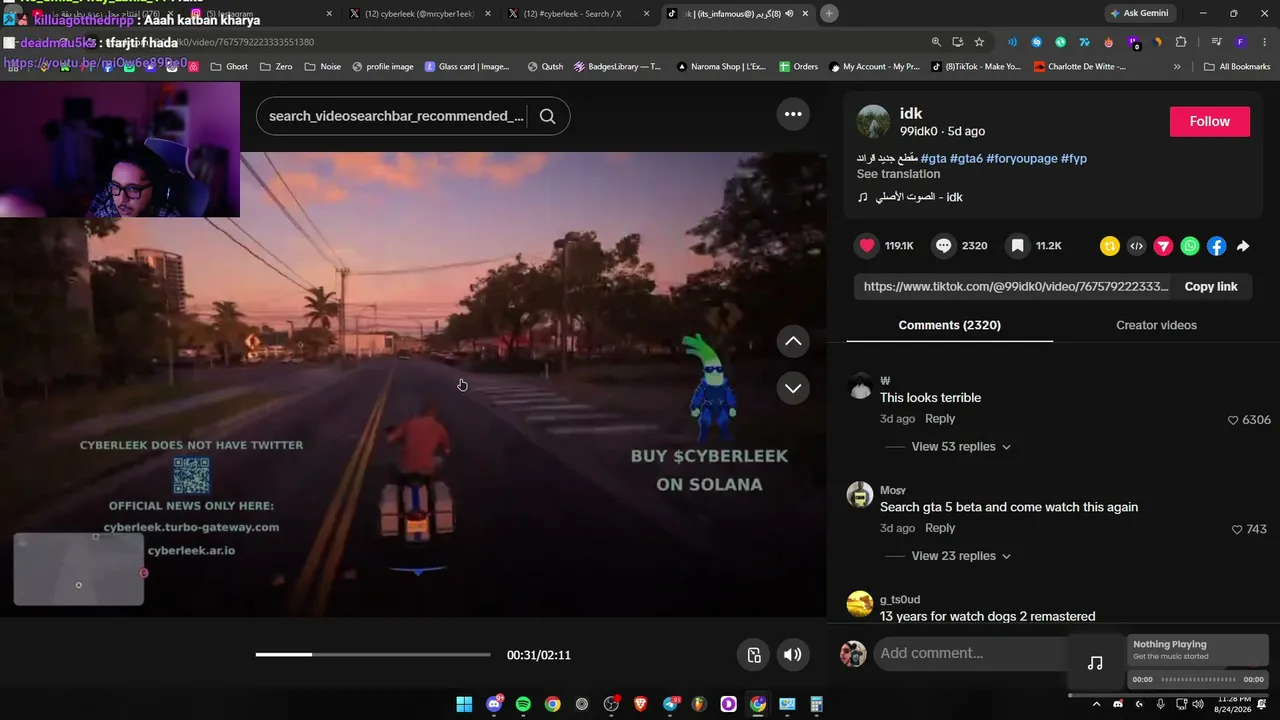Seek in Nothing Playing widget progress bar
Screen dimensions: 1280x720
pos(1197,680)
